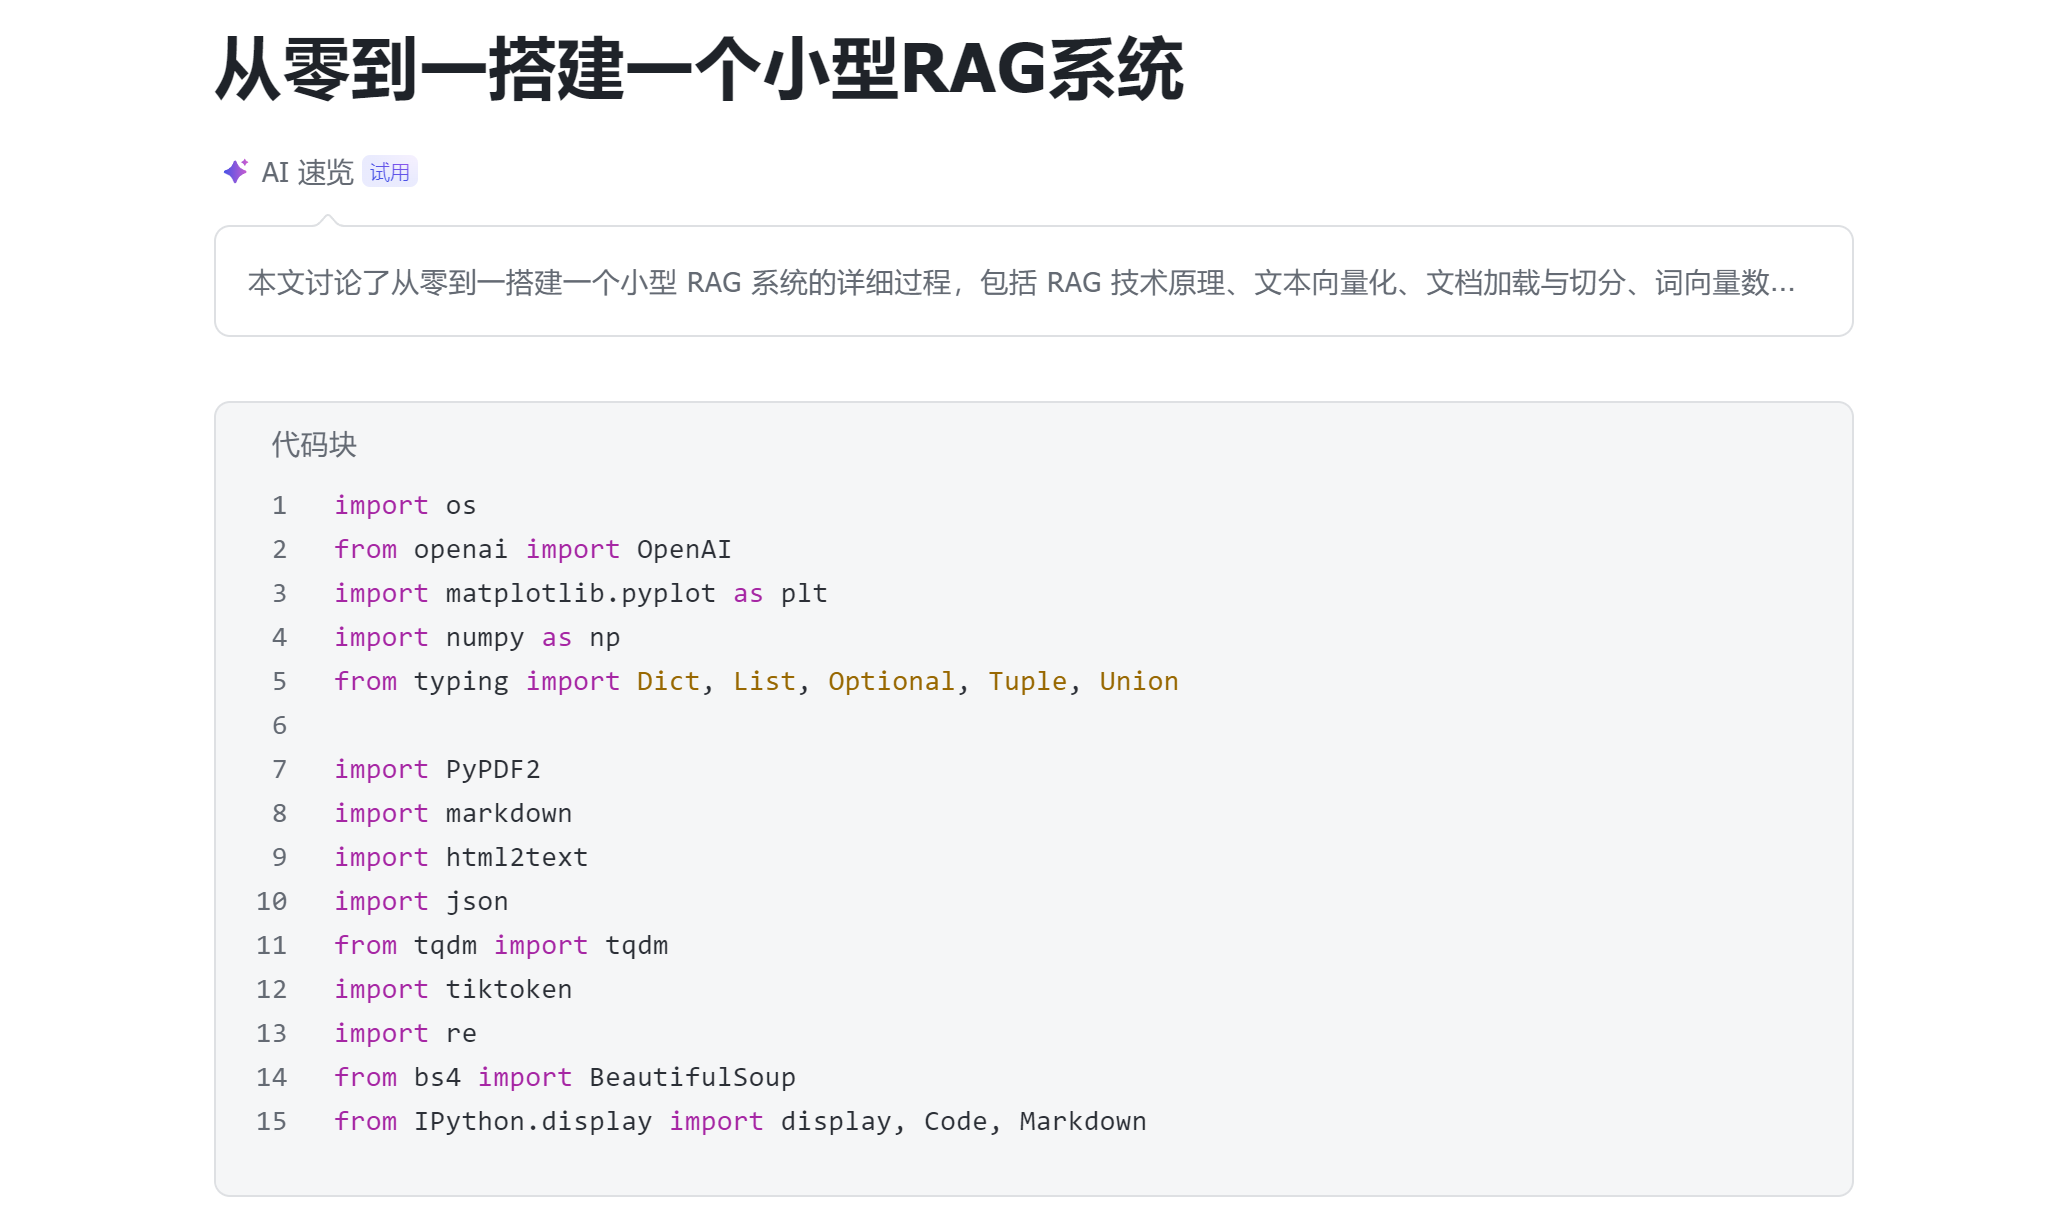Click line 'import numpy as np'

tap(477, 638)
